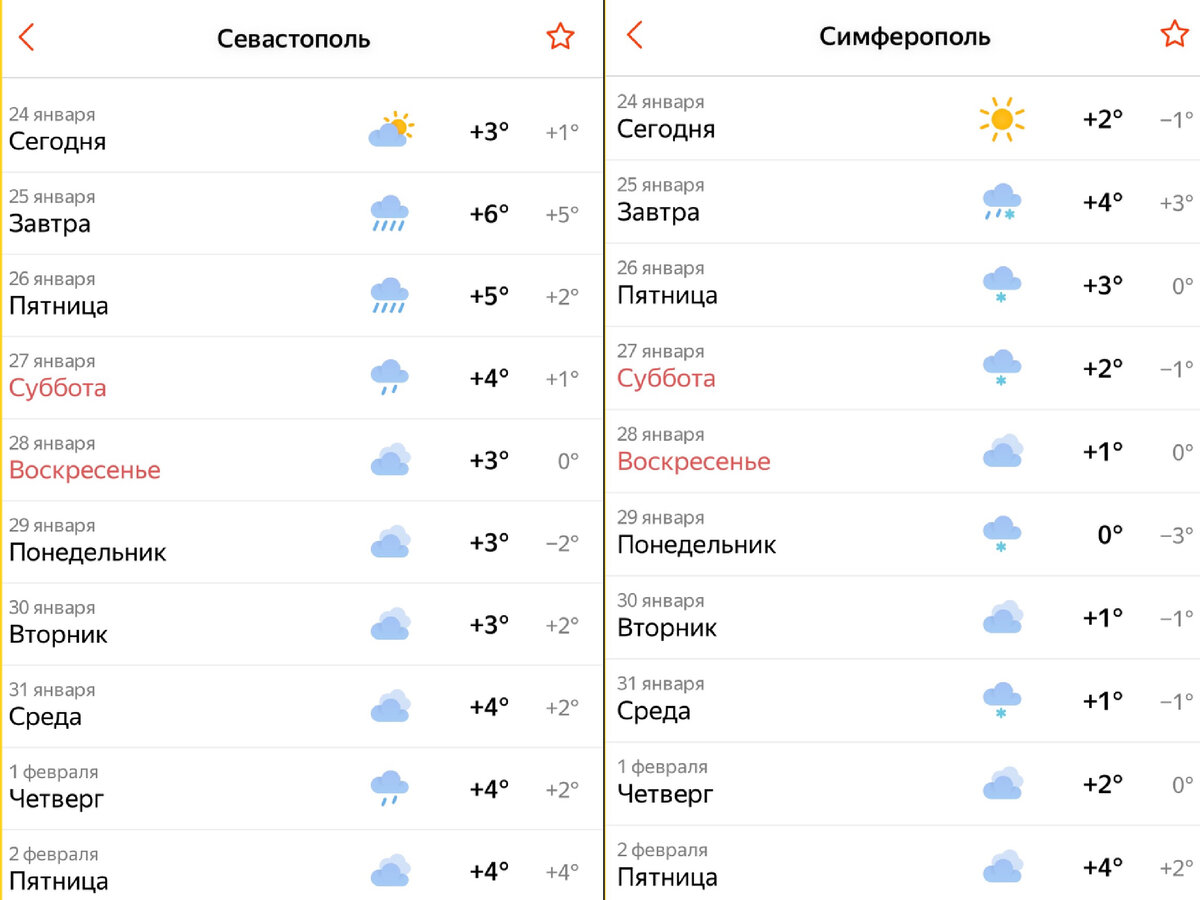The height and width of the screenshot is (900, 1200).
Task: Tap light rain icon for Севастополь 27 января
Action: point(389,377)
